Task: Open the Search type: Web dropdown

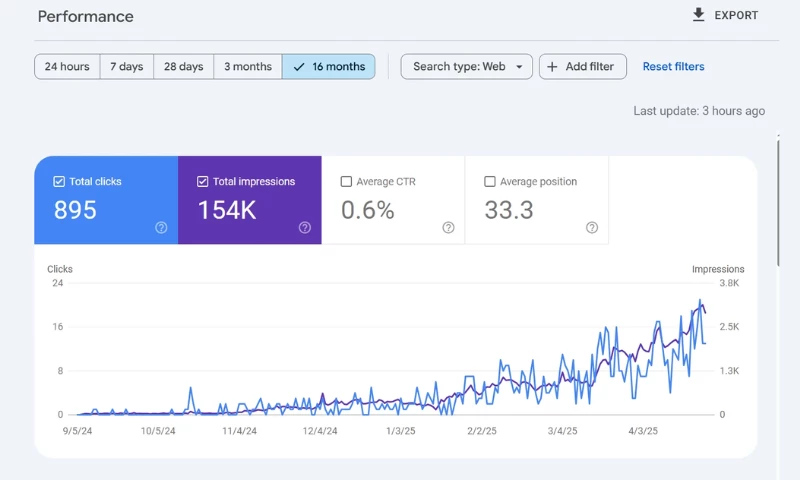Action: (466, 67)
